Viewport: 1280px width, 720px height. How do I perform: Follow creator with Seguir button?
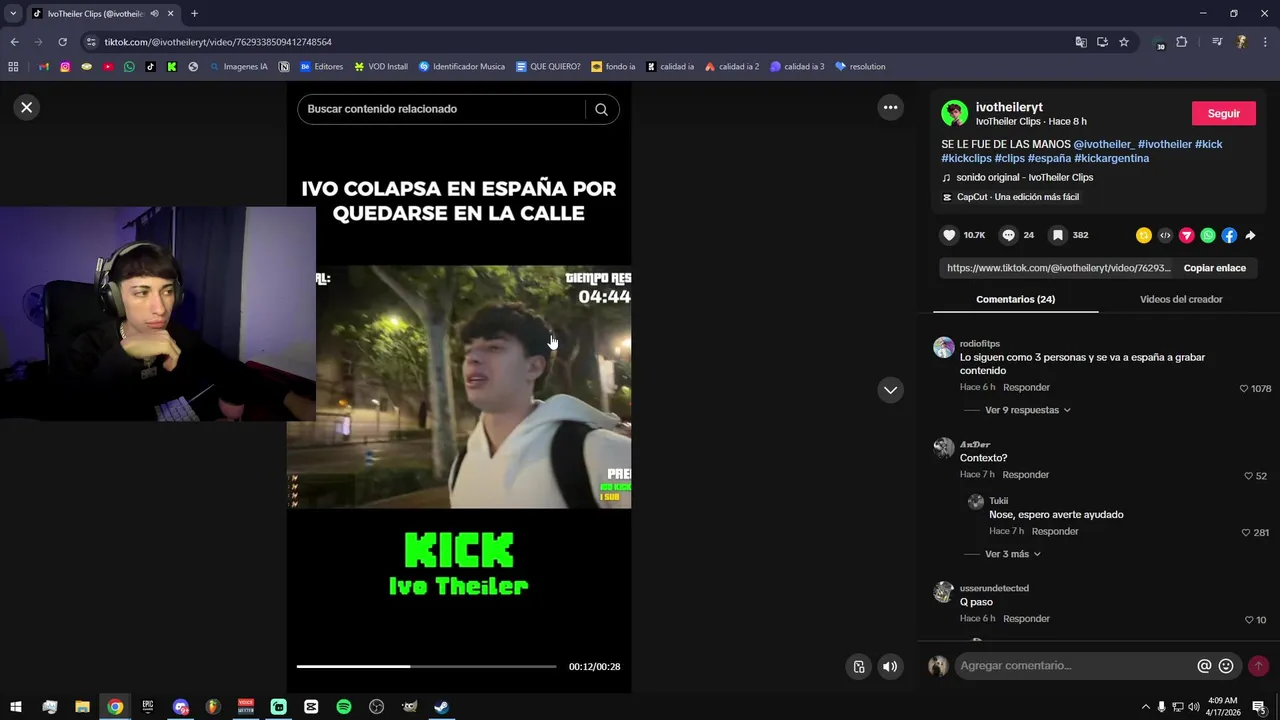pyautogui.click(x=1223, y=113)
